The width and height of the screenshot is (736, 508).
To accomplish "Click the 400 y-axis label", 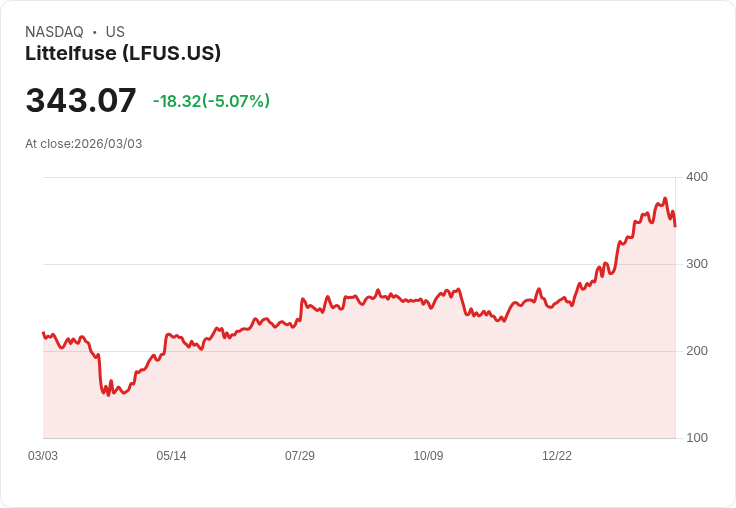I will pos(697,177).
